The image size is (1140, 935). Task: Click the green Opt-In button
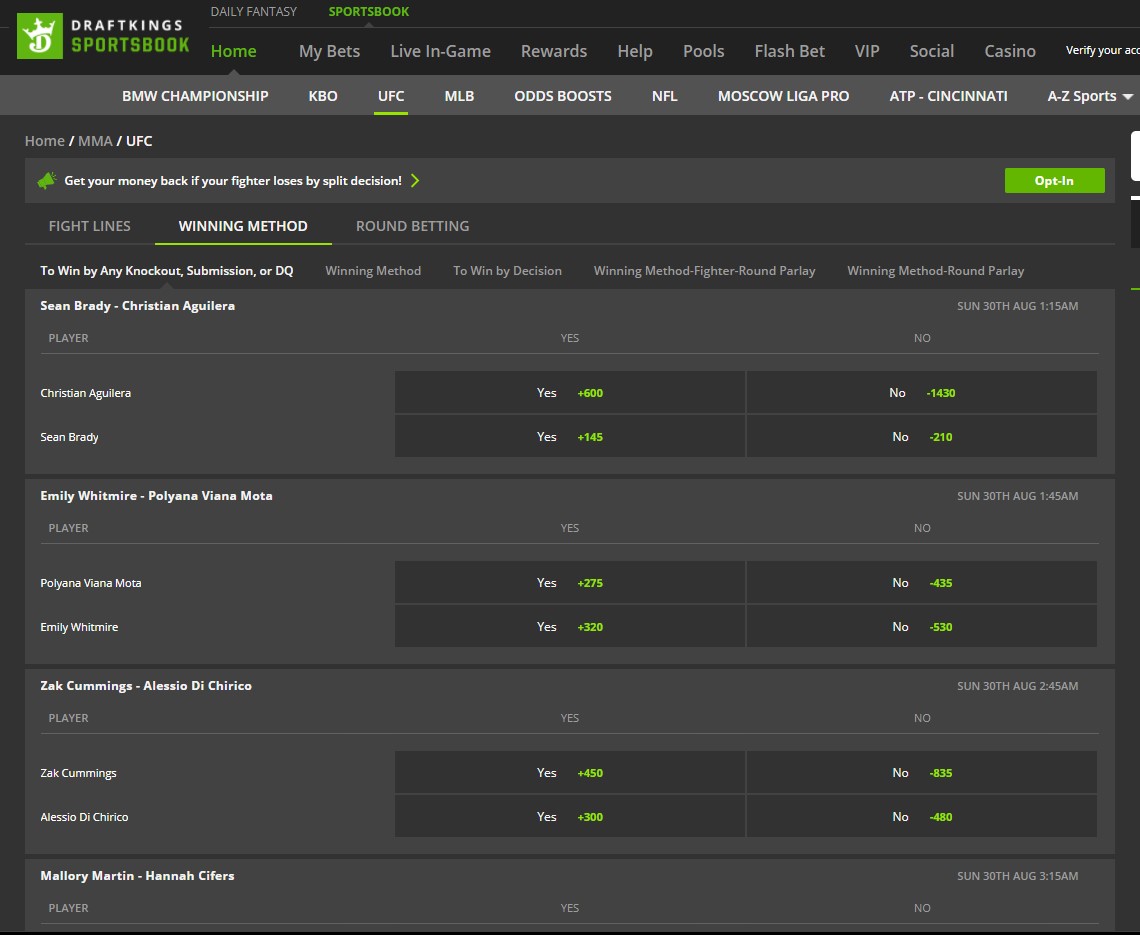[1054, 180]
